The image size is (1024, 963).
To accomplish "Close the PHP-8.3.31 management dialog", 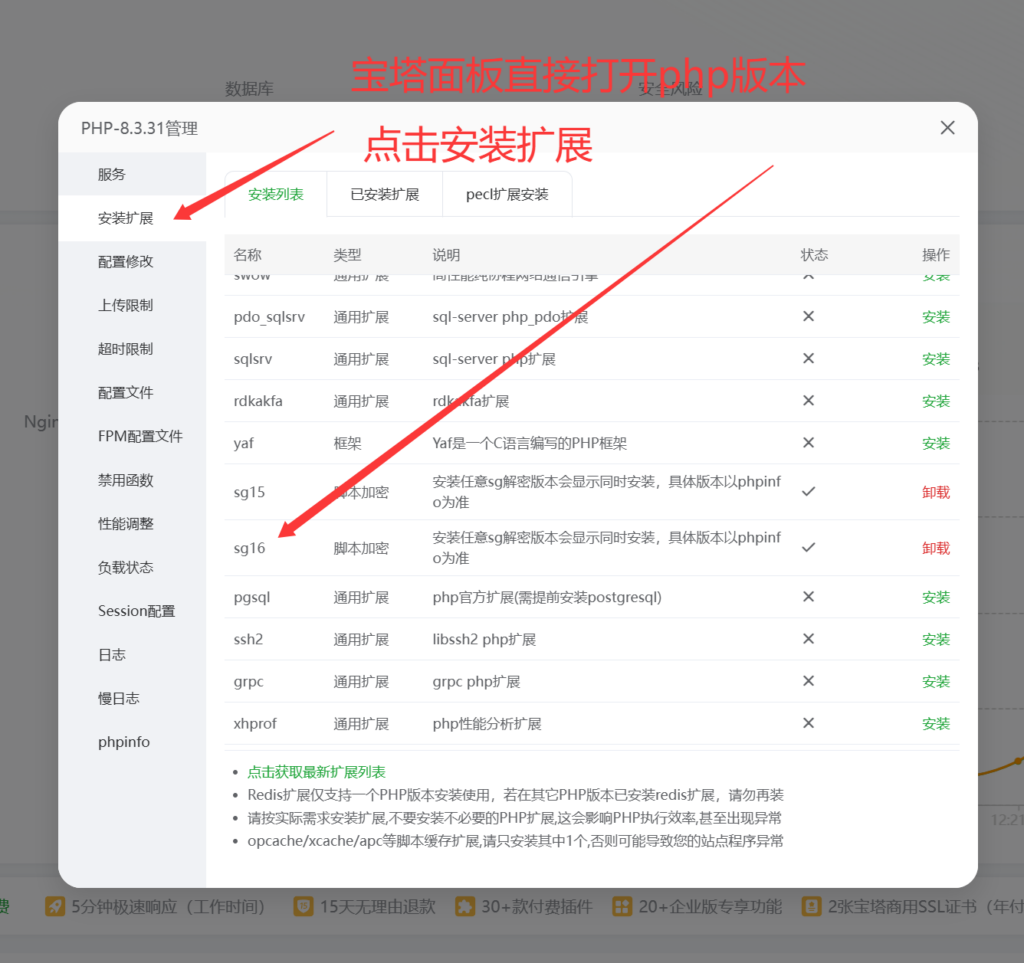I will coord(947,127).
